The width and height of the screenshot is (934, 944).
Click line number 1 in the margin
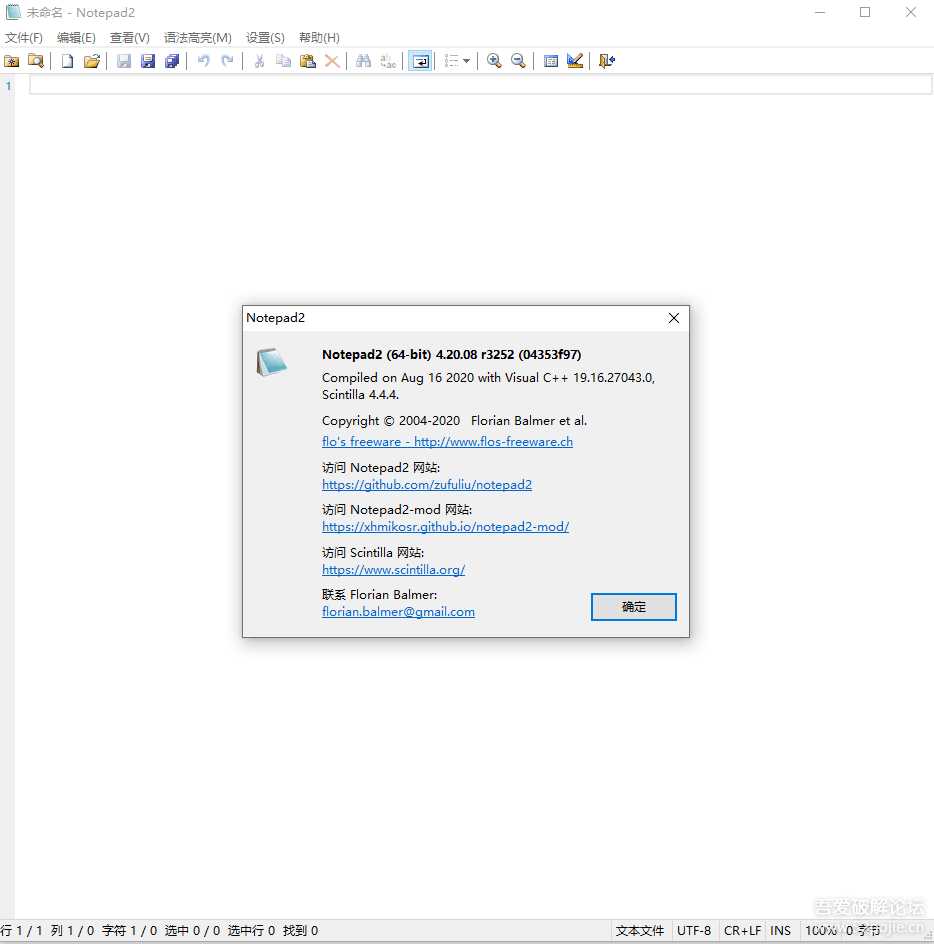click(8, 86)
